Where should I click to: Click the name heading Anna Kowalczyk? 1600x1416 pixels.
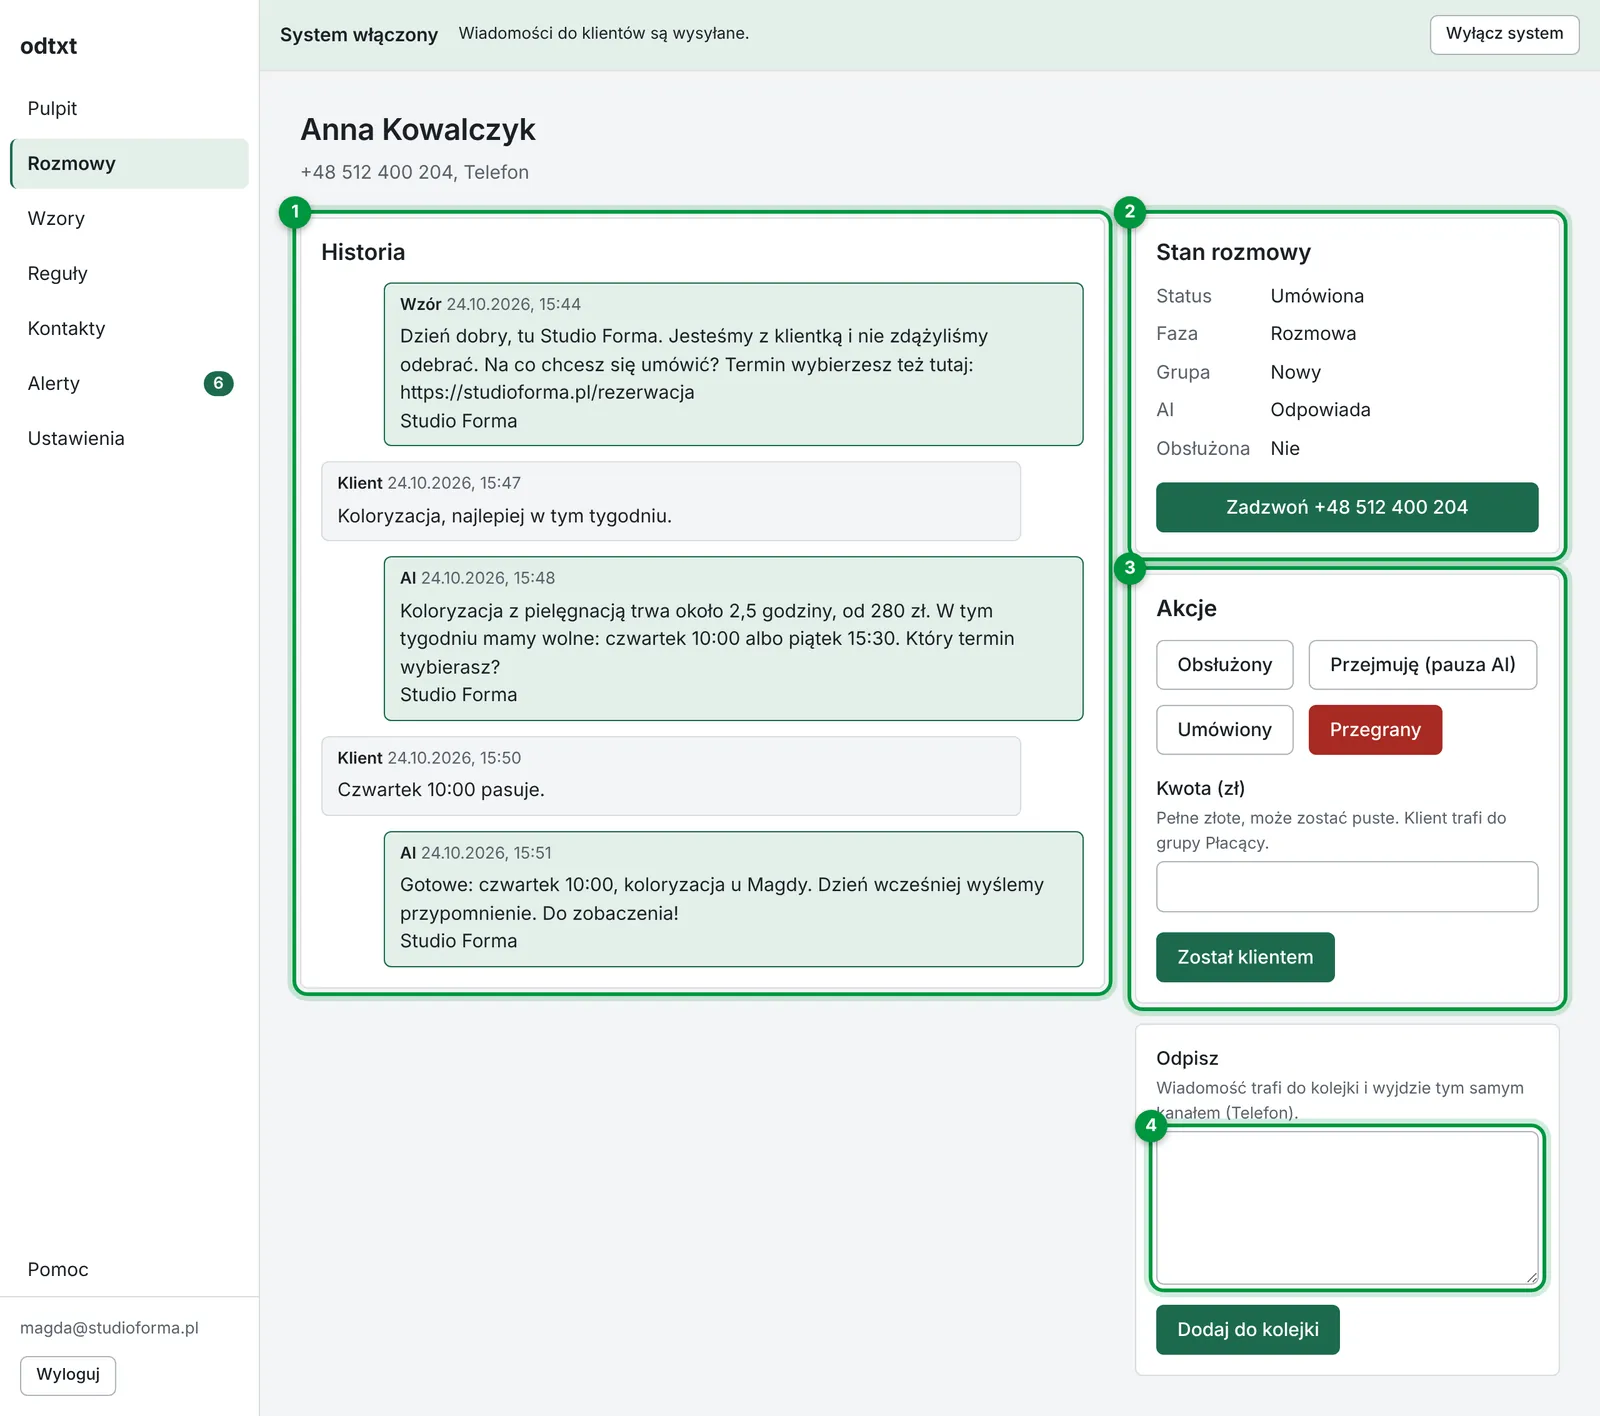(418, 130)
